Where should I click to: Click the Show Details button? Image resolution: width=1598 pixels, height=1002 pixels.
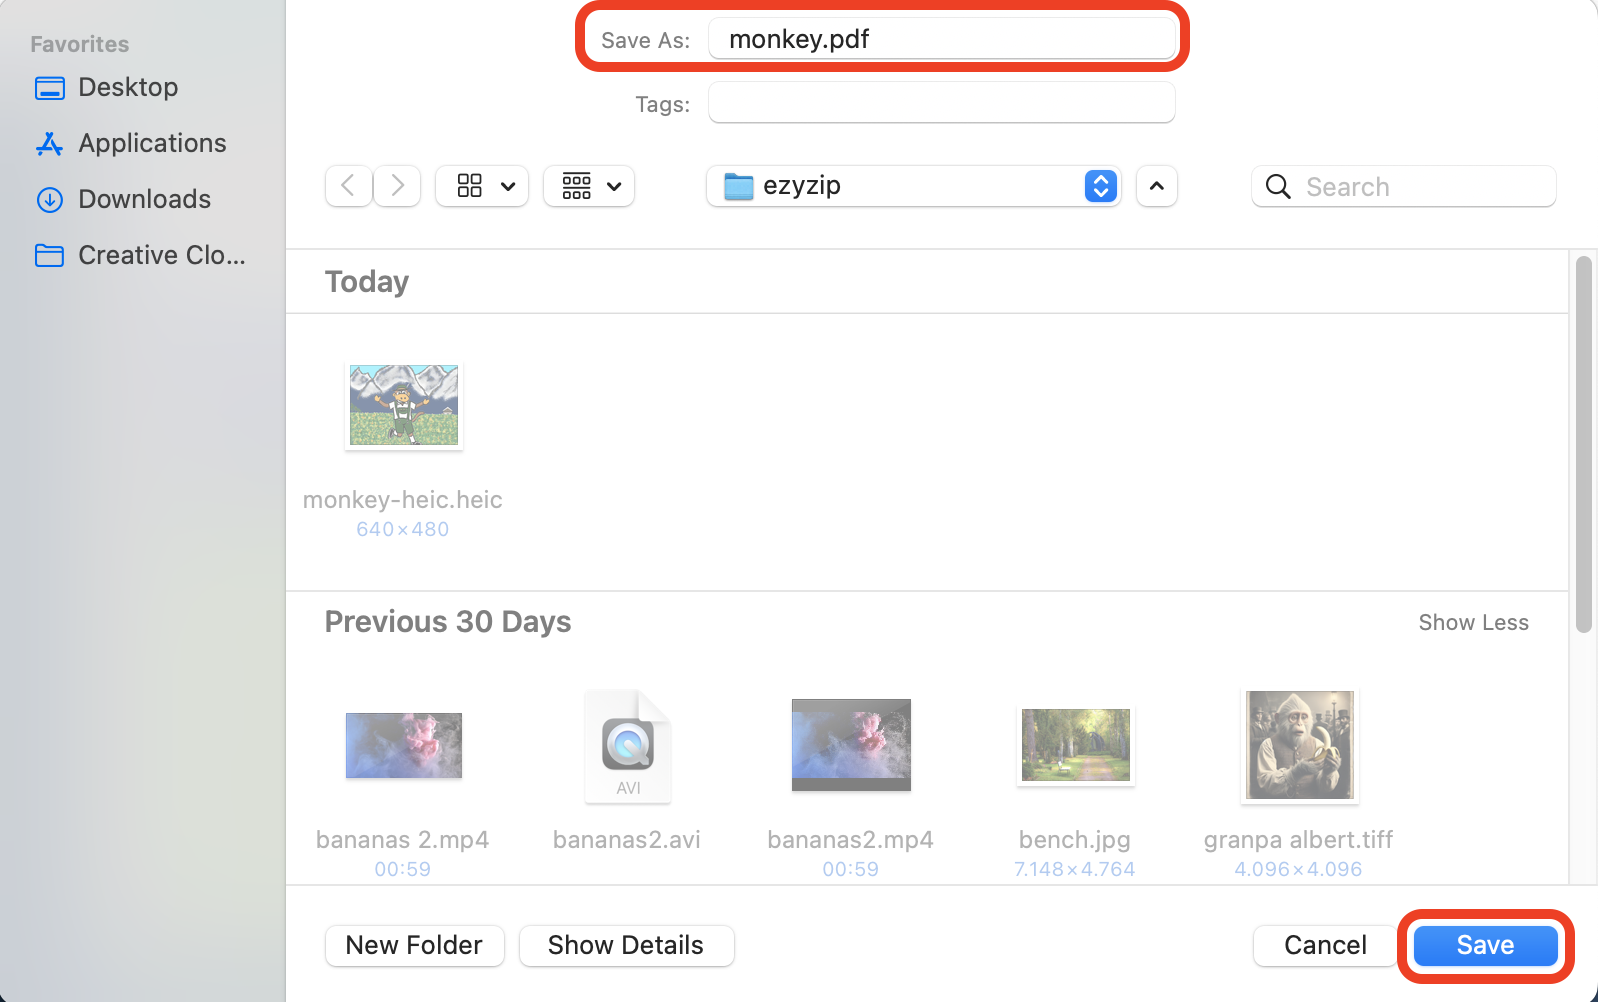[x=626, y=945]
